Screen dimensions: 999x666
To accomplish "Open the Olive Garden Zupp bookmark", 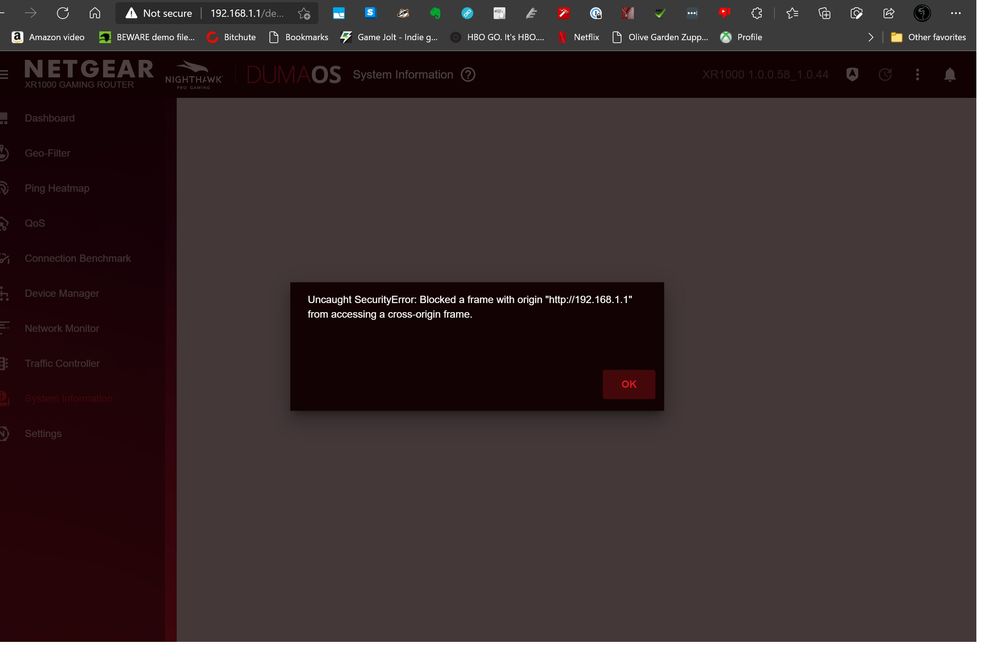I will 660,37.
